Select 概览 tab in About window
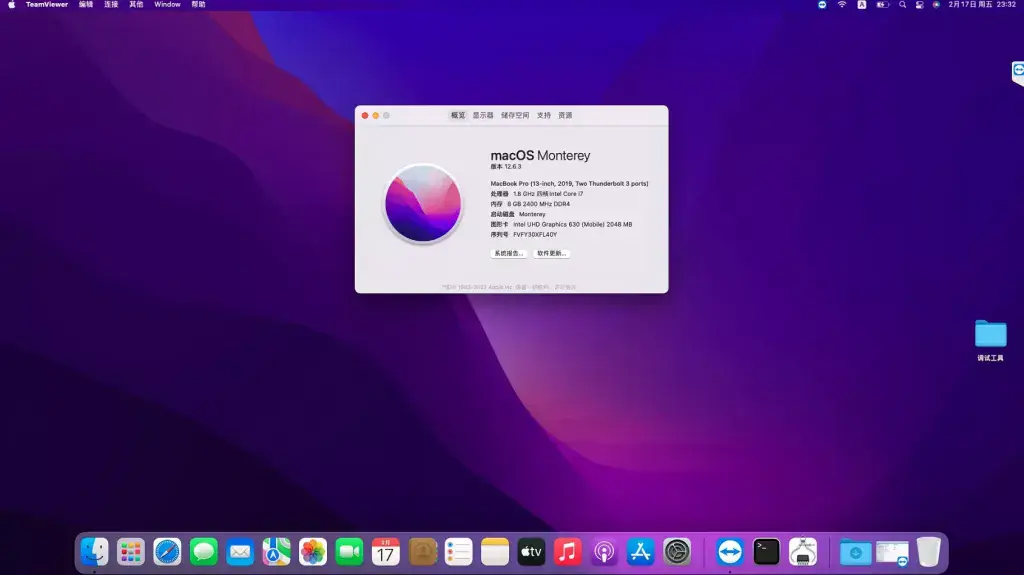1024x575 pixels. click(x=458, y=115)
